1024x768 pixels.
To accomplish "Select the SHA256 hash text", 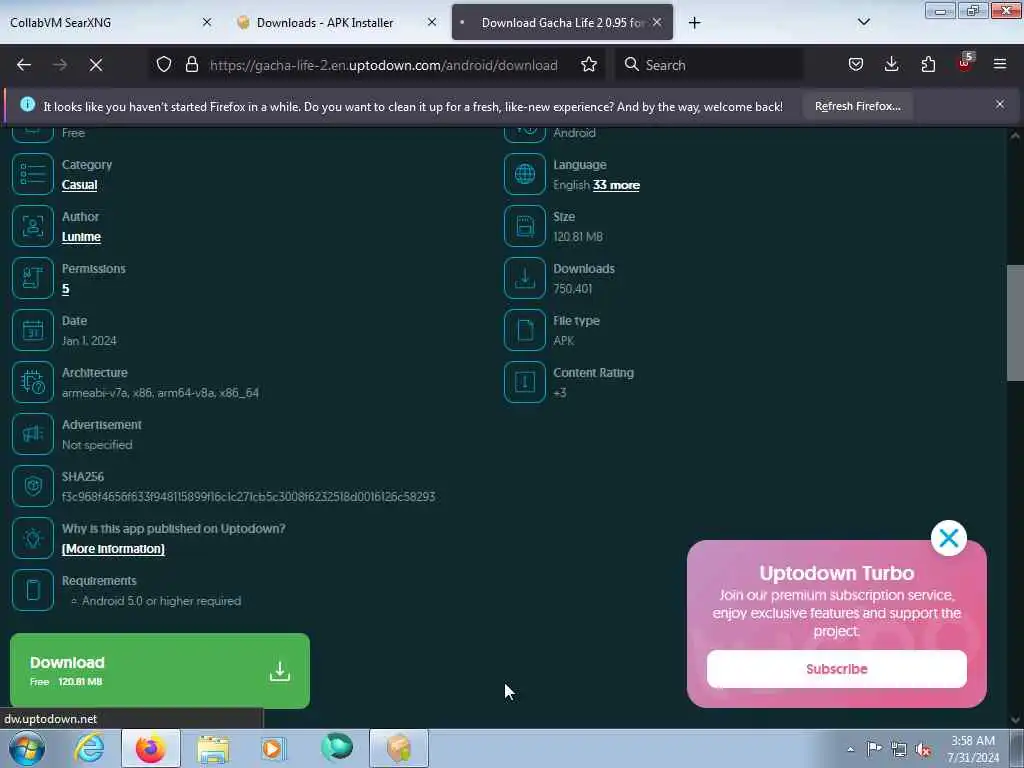I will [x=248, y=496].
